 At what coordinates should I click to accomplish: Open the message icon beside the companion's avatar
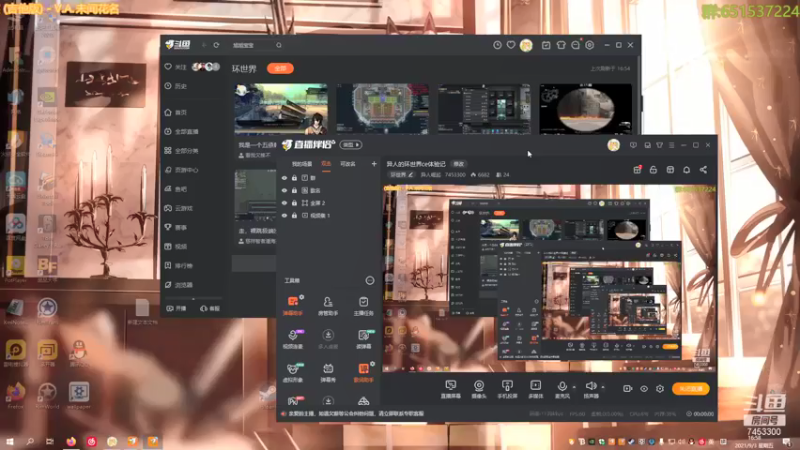pos(633,145)
